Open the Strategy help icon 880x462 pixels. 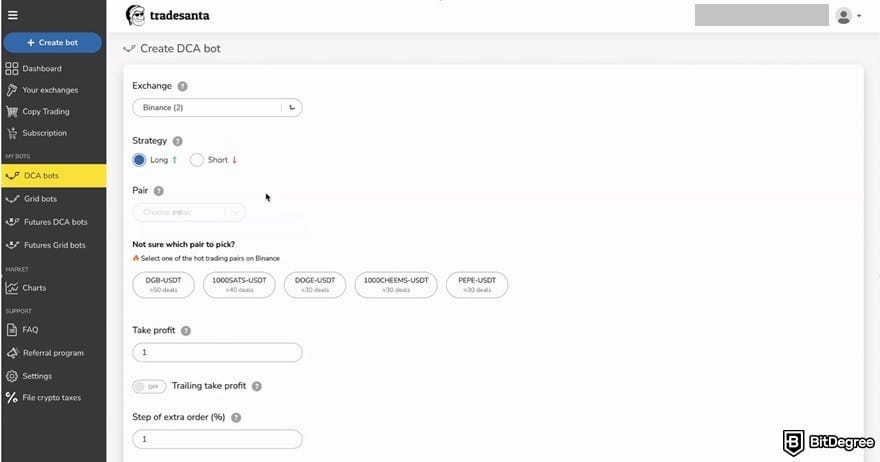point(177,141)
